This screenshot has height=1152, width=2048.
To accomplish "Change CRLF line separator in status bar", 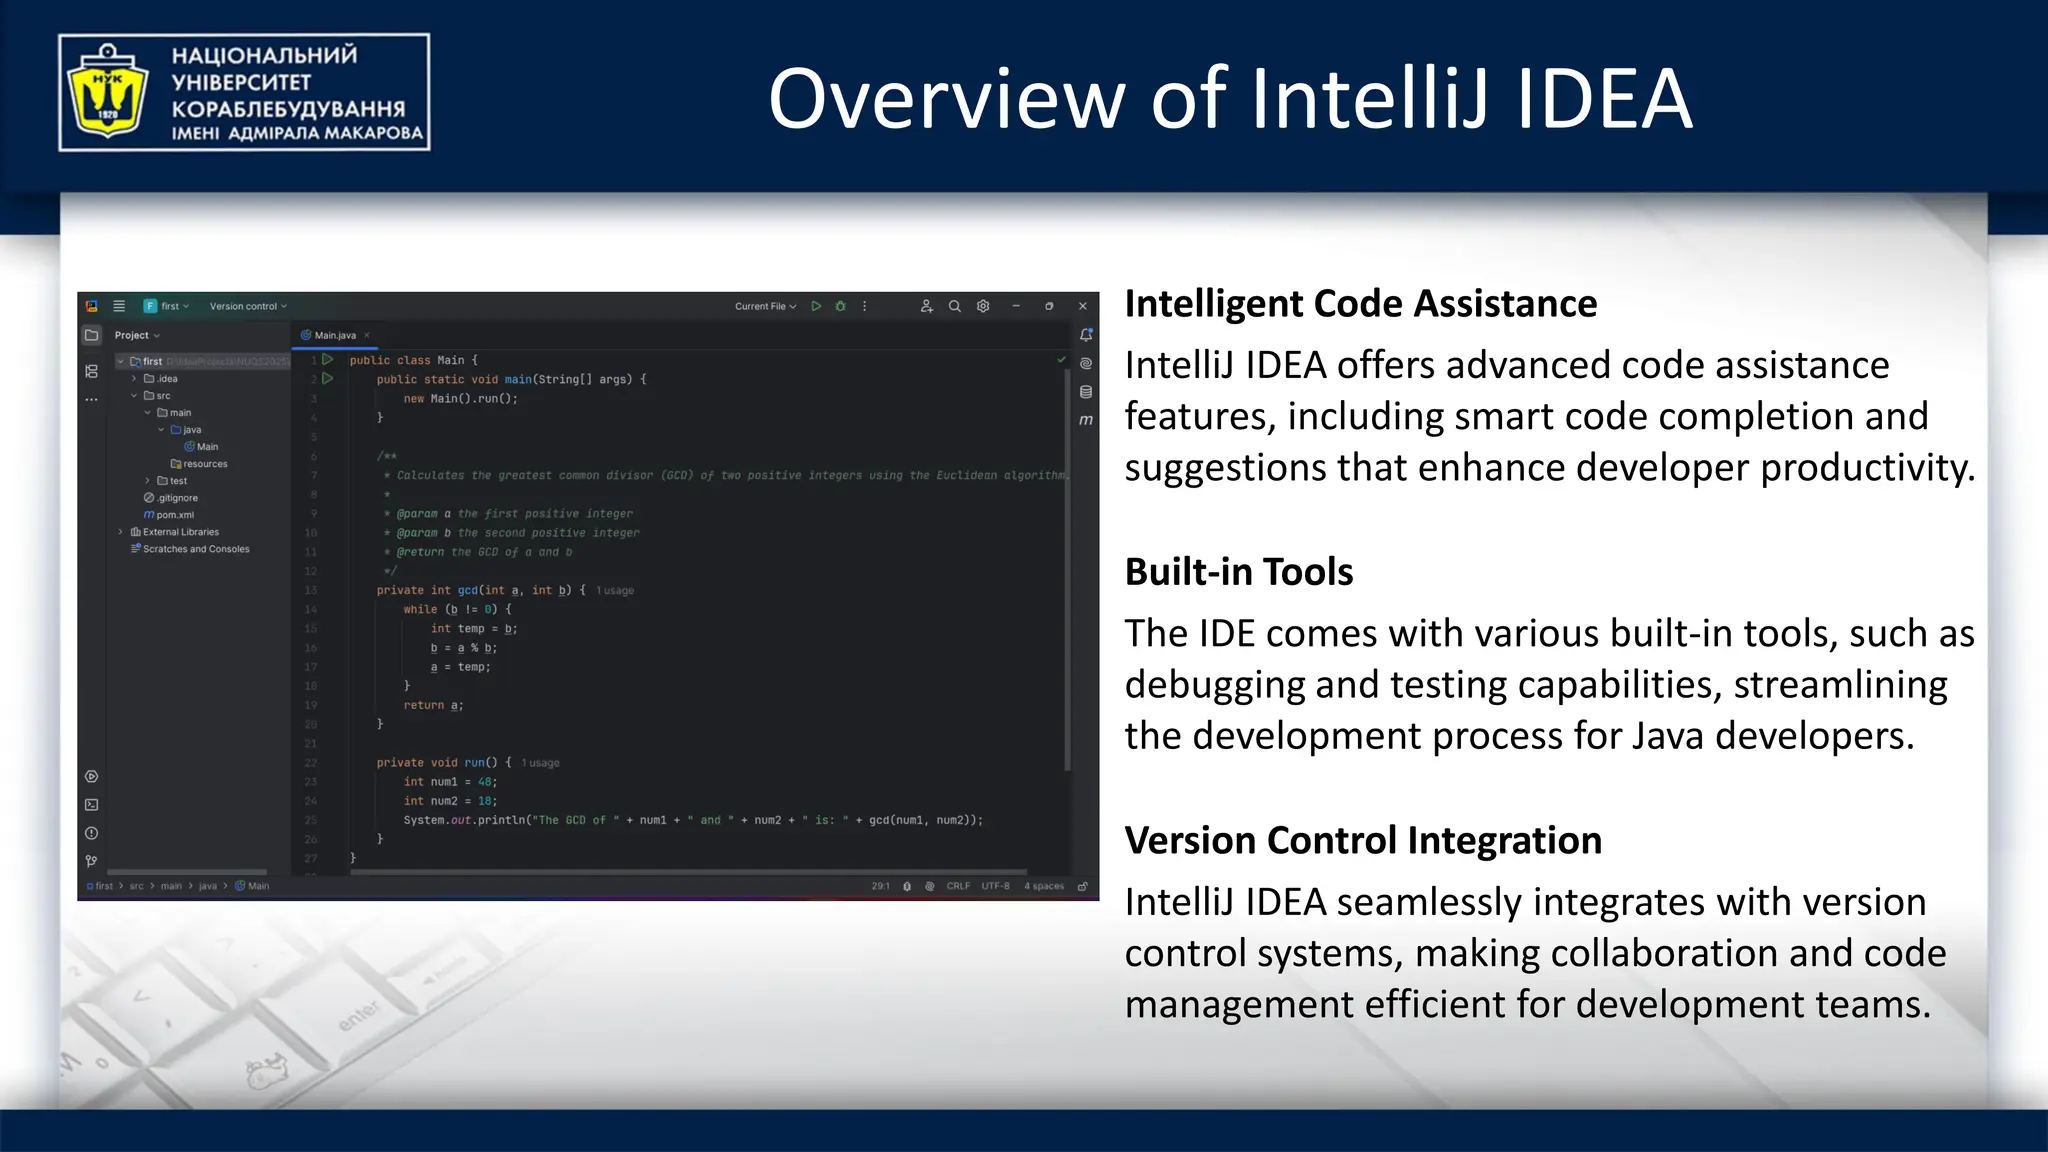I will click(x=958, y=886).
